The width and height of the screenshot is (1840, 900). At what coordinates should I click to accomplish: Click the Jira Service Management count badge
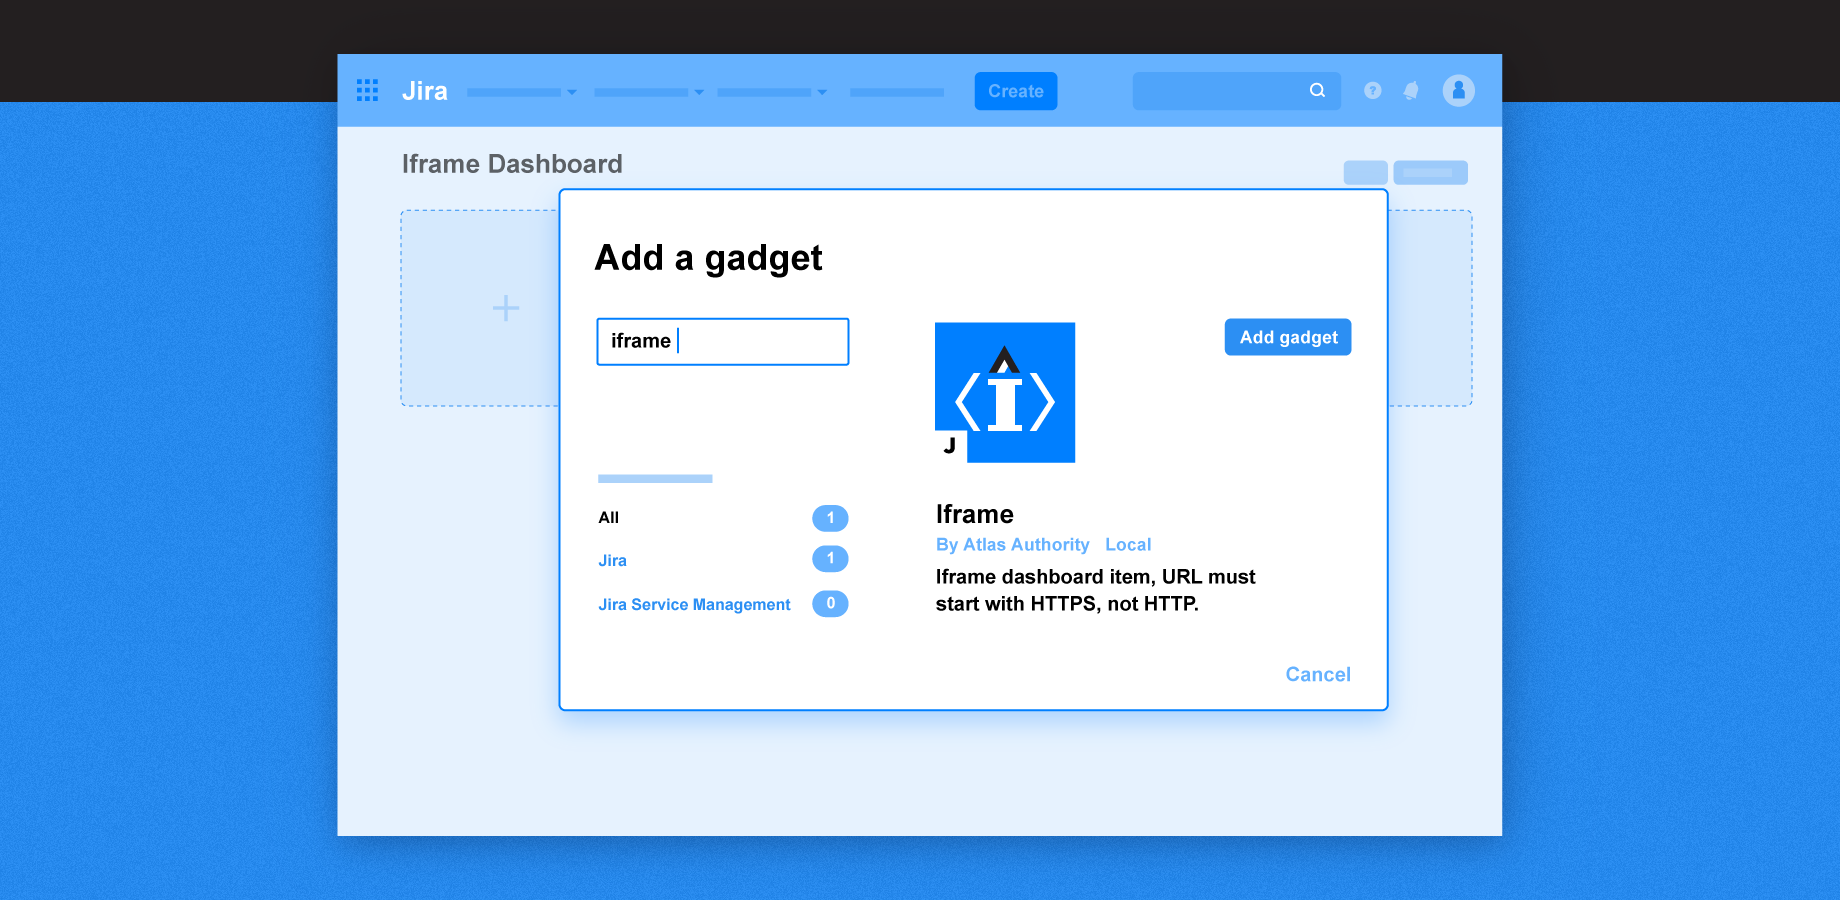830,604
